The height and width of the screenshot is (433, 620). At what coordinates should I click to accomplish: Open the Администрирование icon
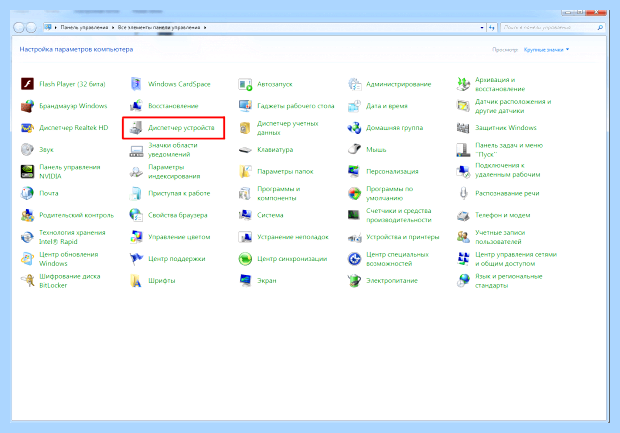pos(354,84)
